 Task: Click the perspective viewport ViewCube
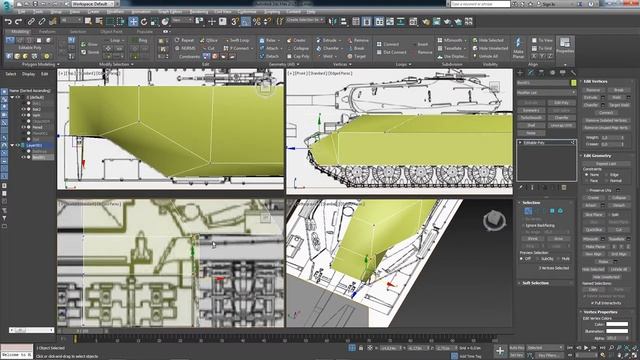tap(495, 220)
